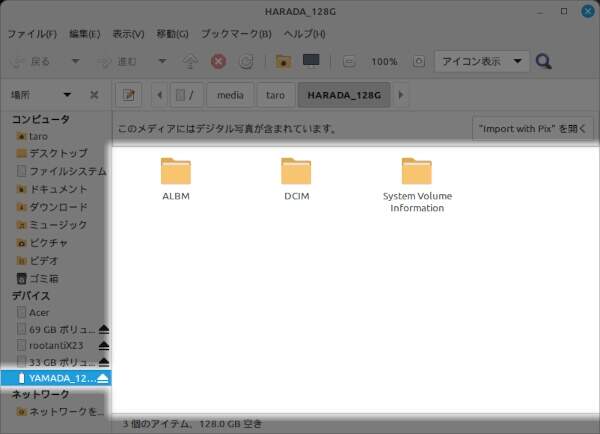Open rootantiX23 device in sidebar
The height and width of the screenshot is (434, 600).
pos(50,346)
